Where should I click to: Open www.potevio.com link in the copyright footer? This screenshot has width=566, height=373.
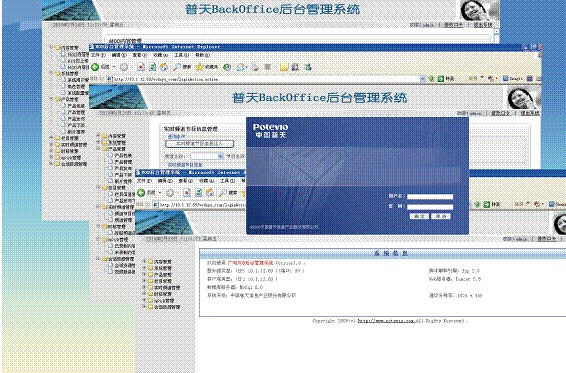coord(386,320)
